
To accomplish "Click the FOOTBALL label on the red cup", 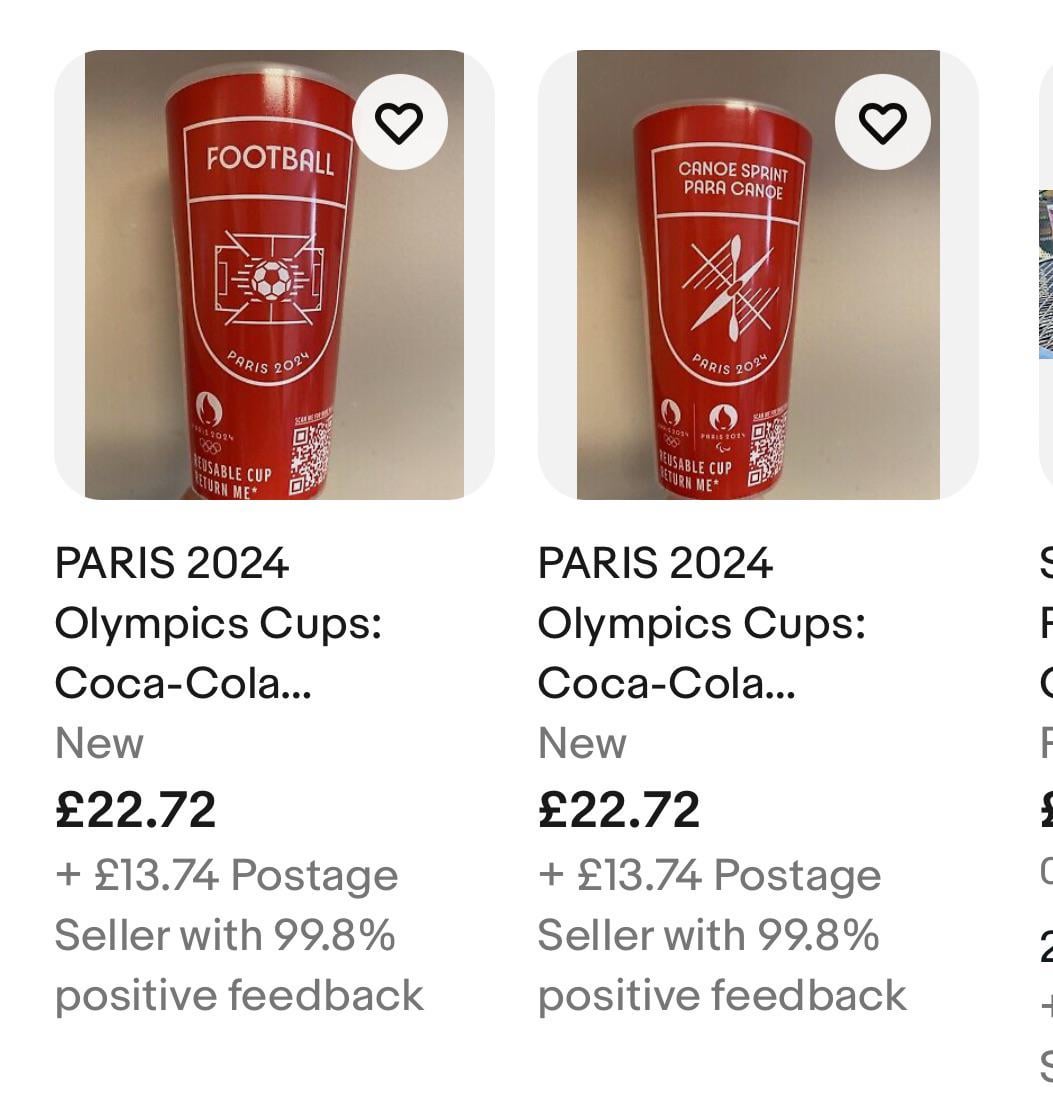I will pyautogui.click(x=270, y=160).
